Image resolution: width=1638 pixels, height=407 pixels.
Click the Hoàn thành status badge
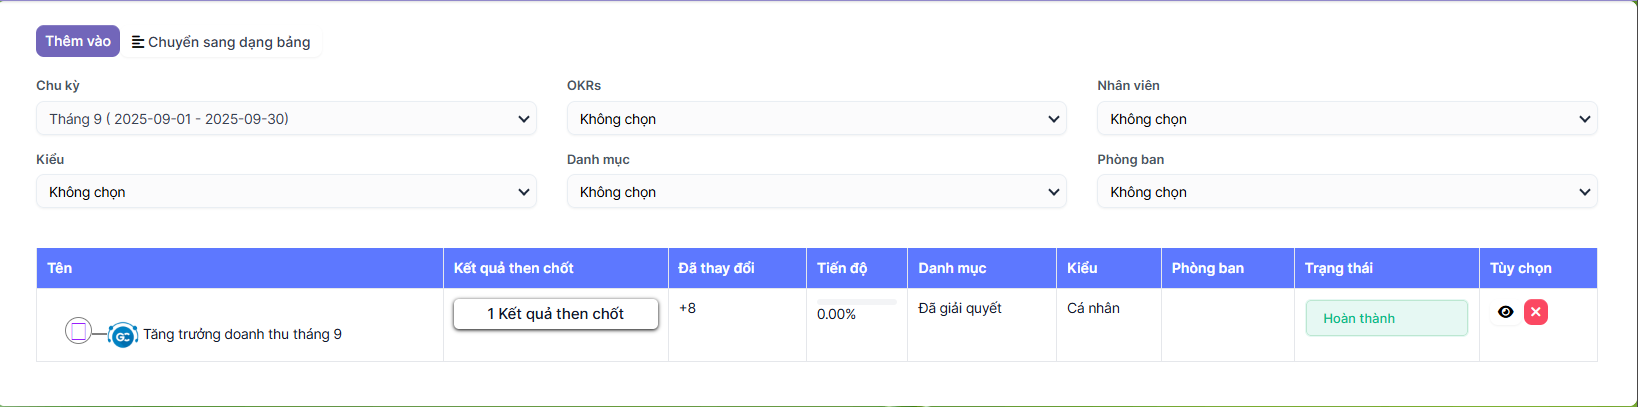1386,318
